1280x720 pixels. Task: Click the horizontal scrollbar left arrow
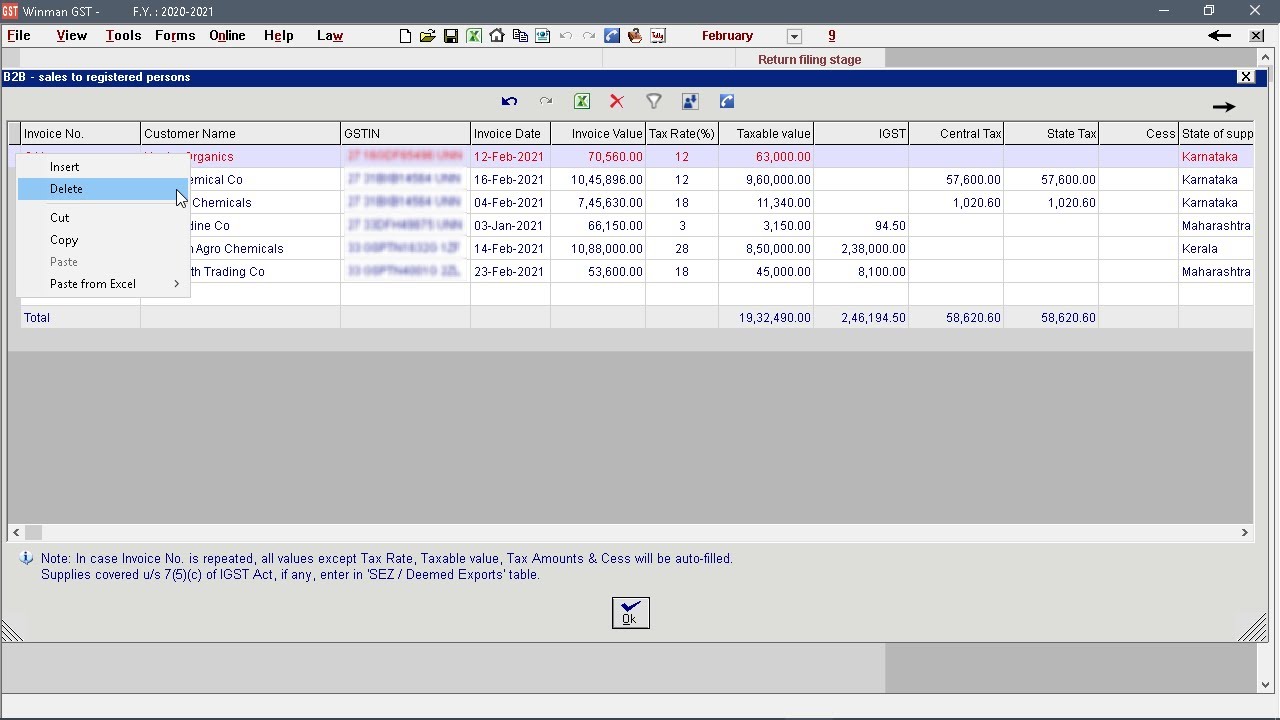[16, 533]
